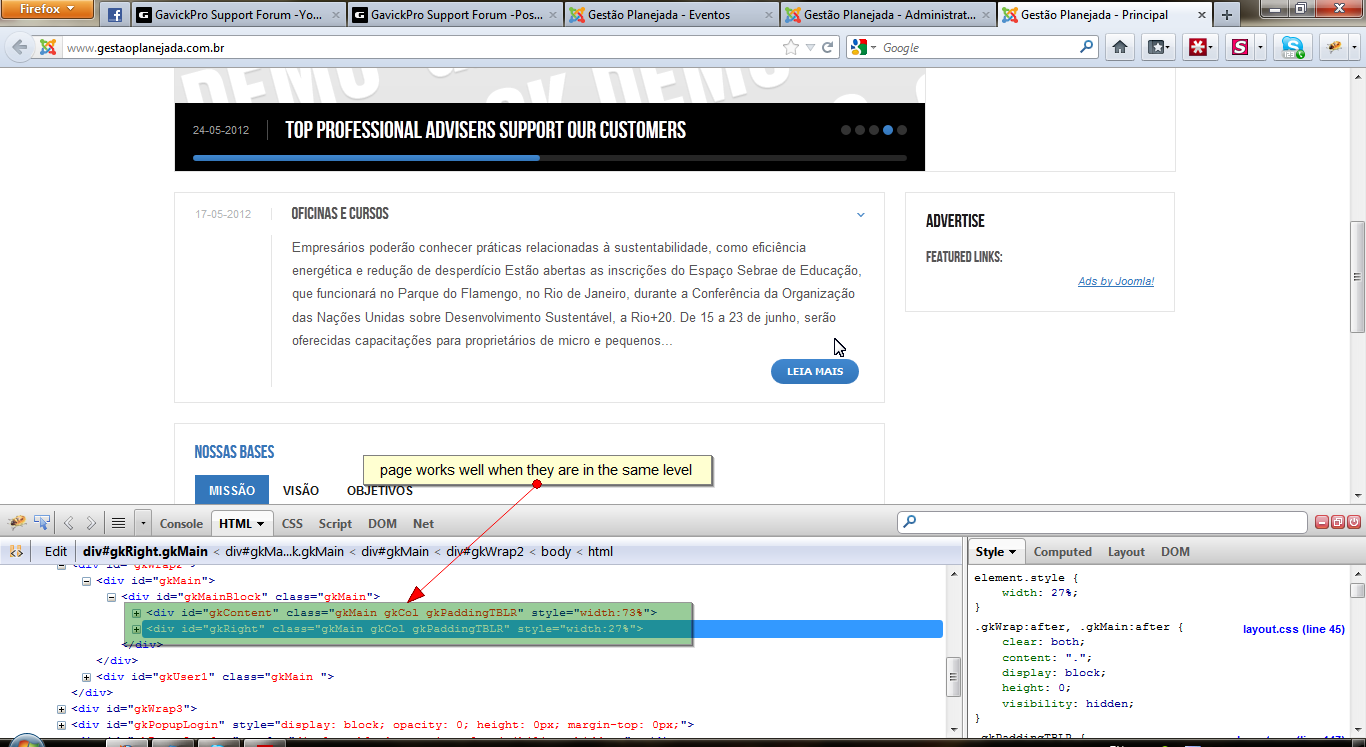Reload the page with the refresh icon
Viewport: 1366px width, 747px height.
tap(828, 47)
